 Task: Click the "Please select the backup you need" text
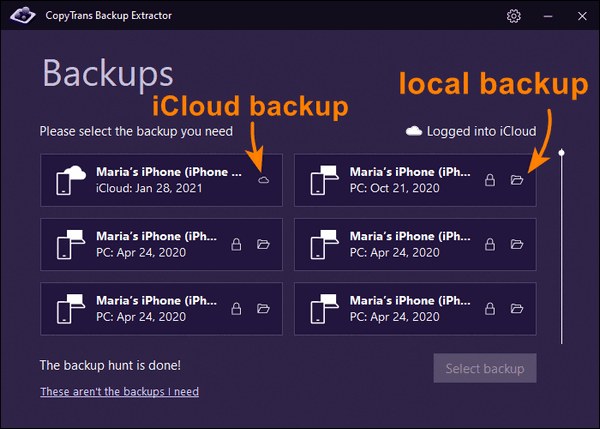[136, 131]
